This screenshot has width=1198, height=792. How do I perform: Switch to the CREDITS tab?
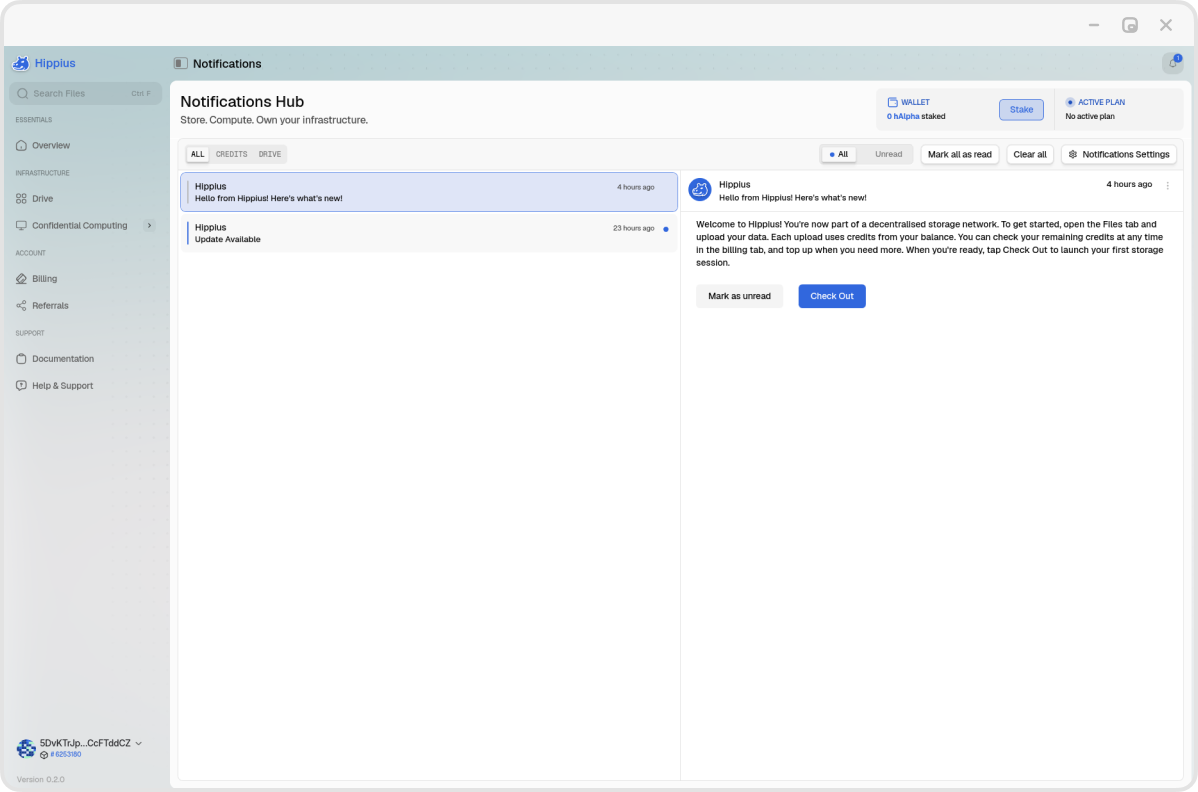232,154
